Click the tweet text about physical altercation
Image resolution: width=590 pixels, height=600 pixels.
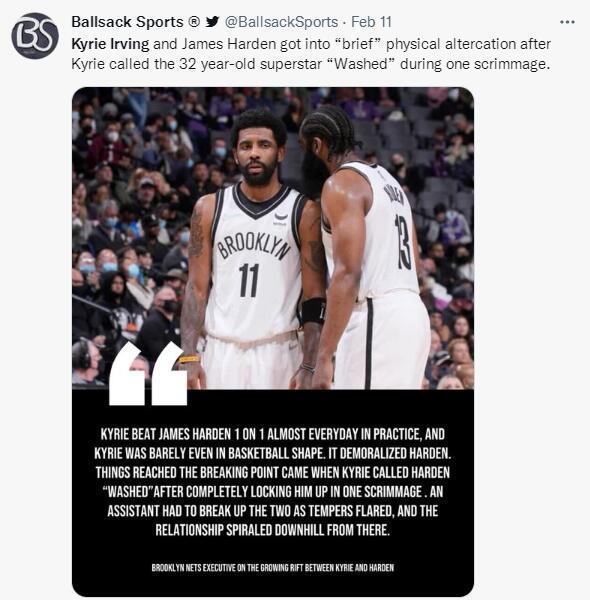(x=311, y=54)
